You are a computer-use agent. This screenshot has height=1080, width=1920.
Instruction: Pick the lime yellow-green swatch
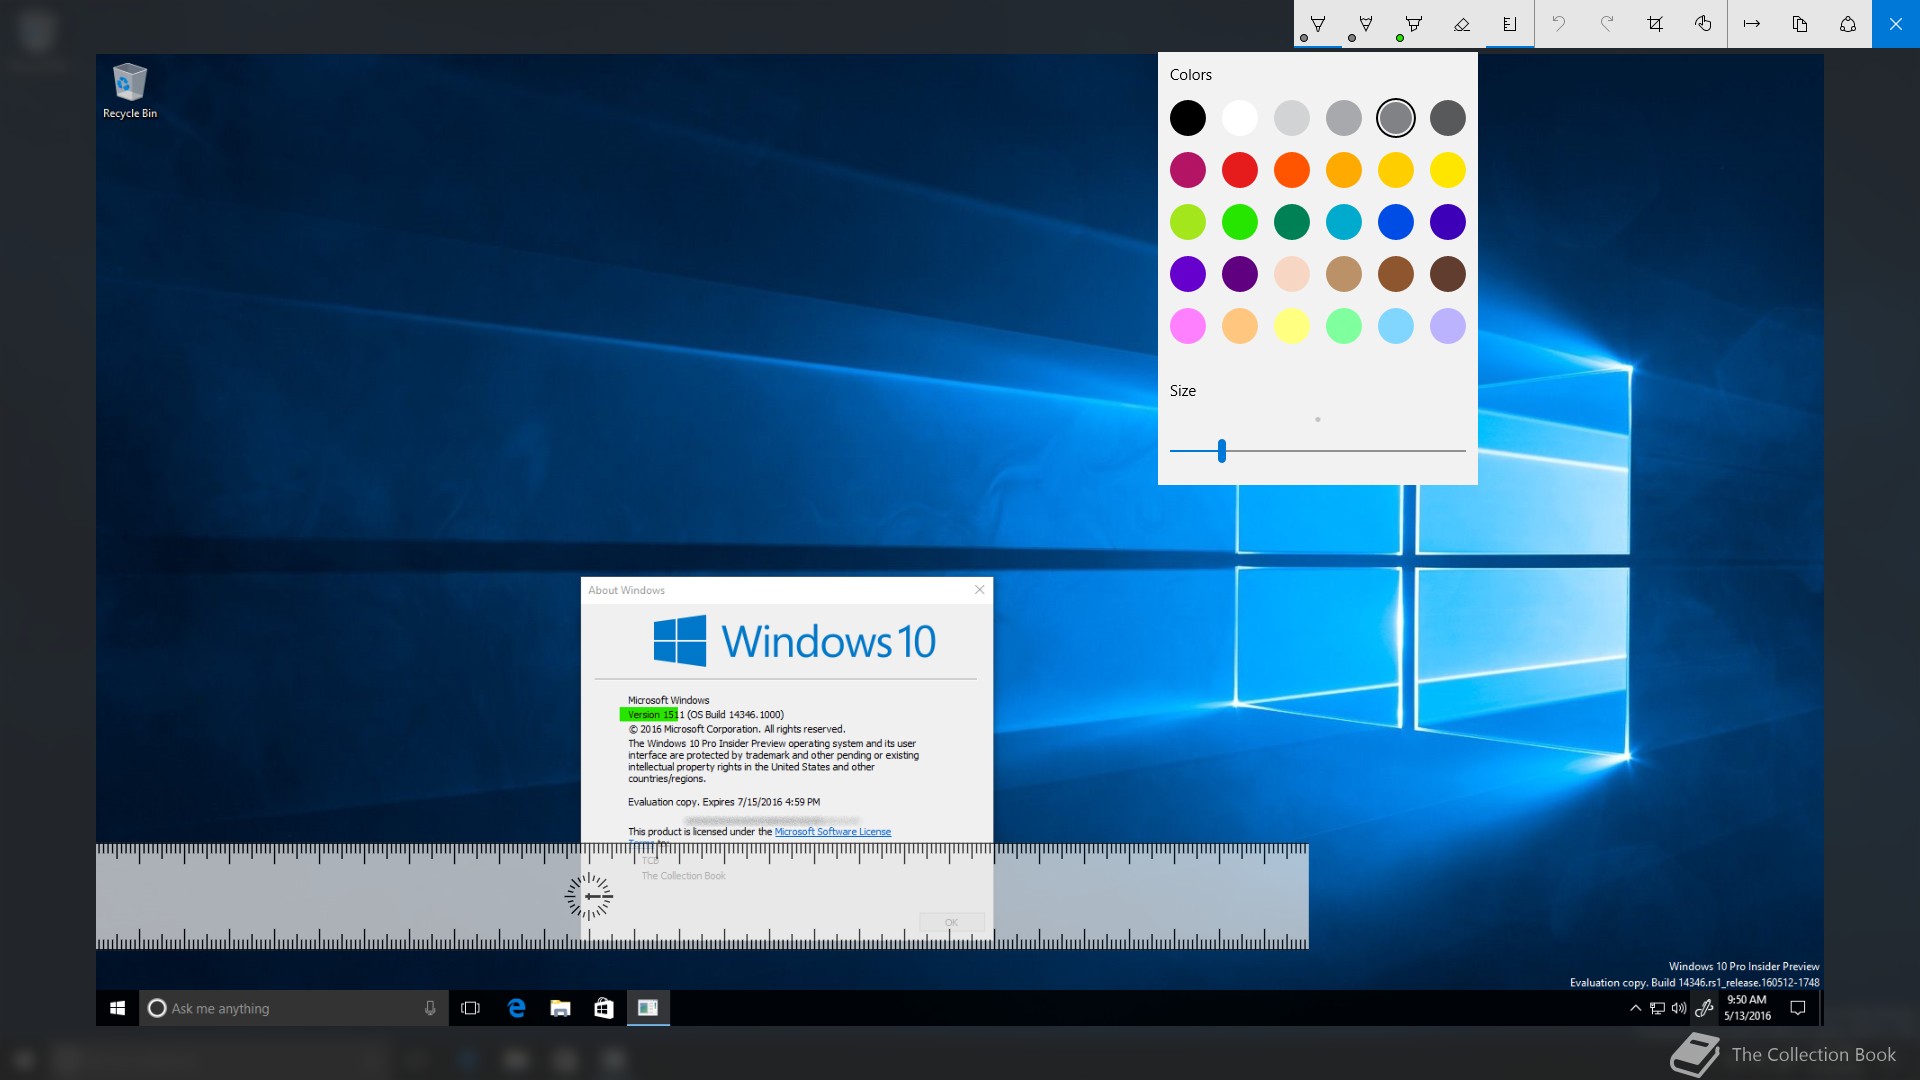tap(1188, 222)
